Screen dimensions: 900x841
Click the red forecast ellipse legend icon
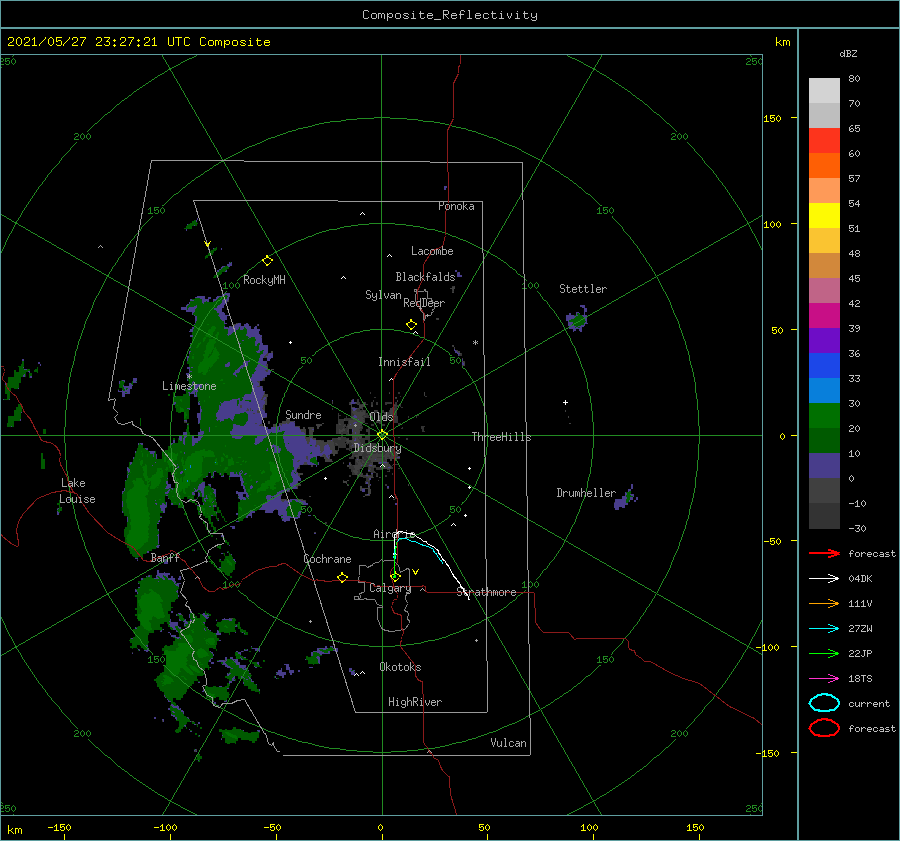coord(824,728)
